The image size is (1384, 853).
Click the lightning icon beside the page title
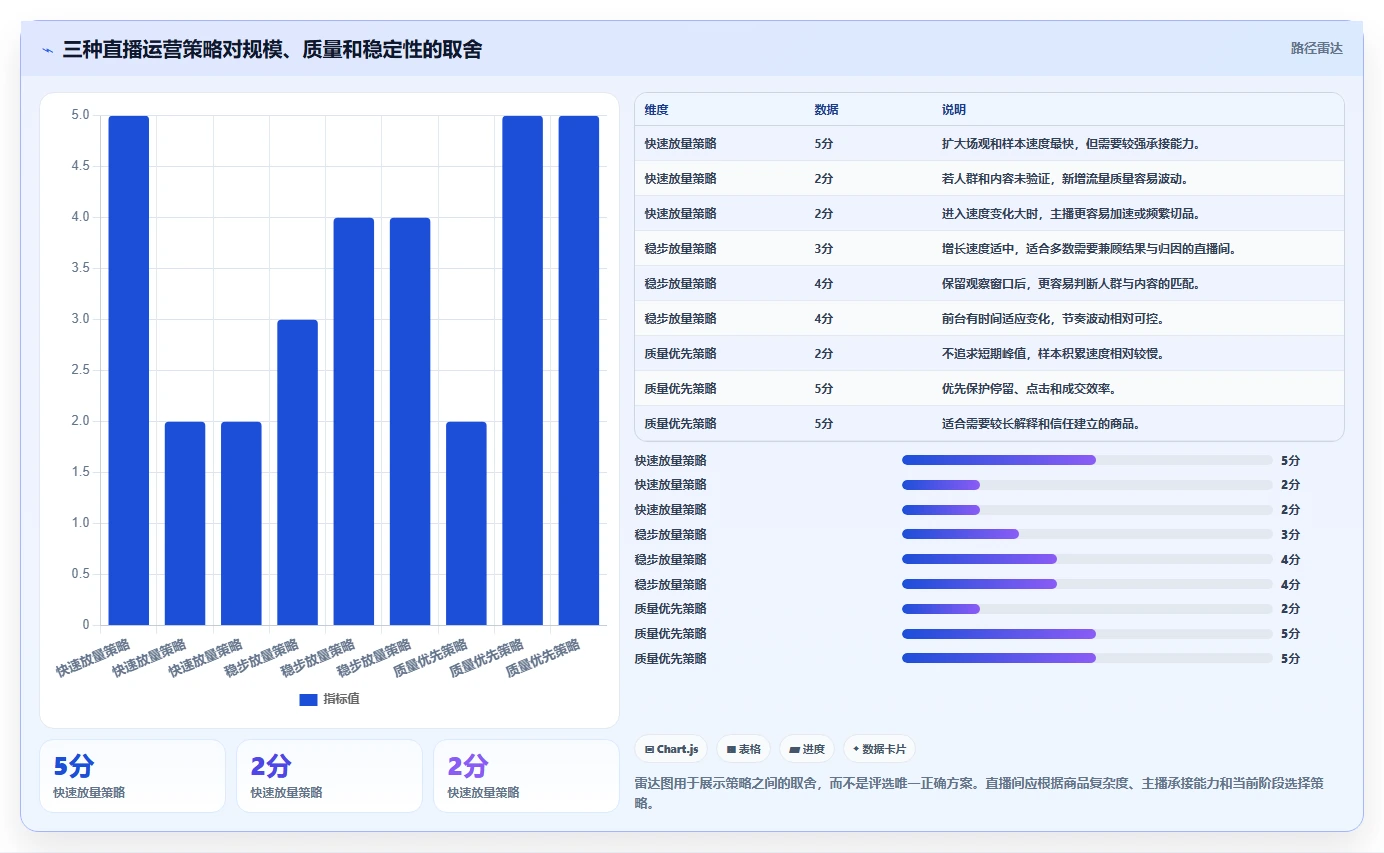47,49
